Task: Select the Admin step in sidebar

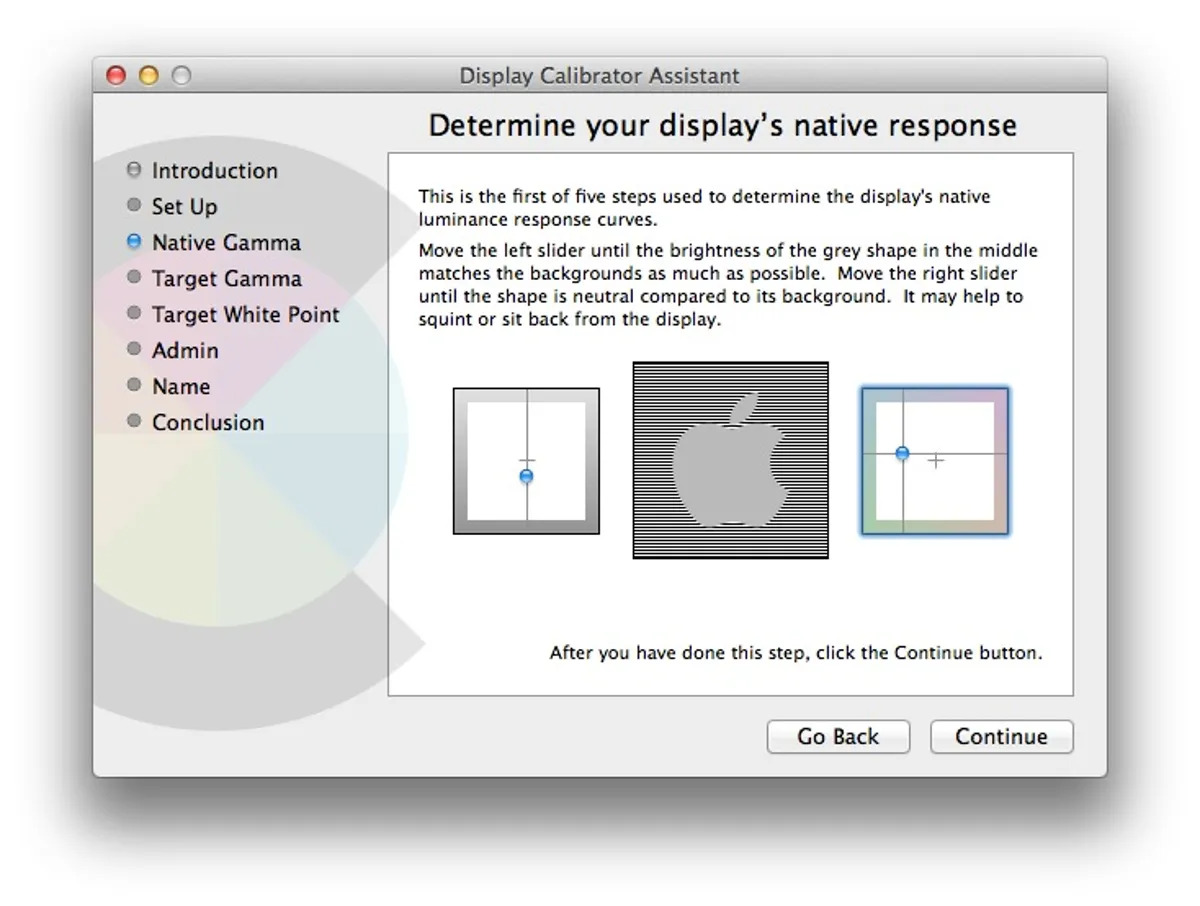Action: (185, 351)
